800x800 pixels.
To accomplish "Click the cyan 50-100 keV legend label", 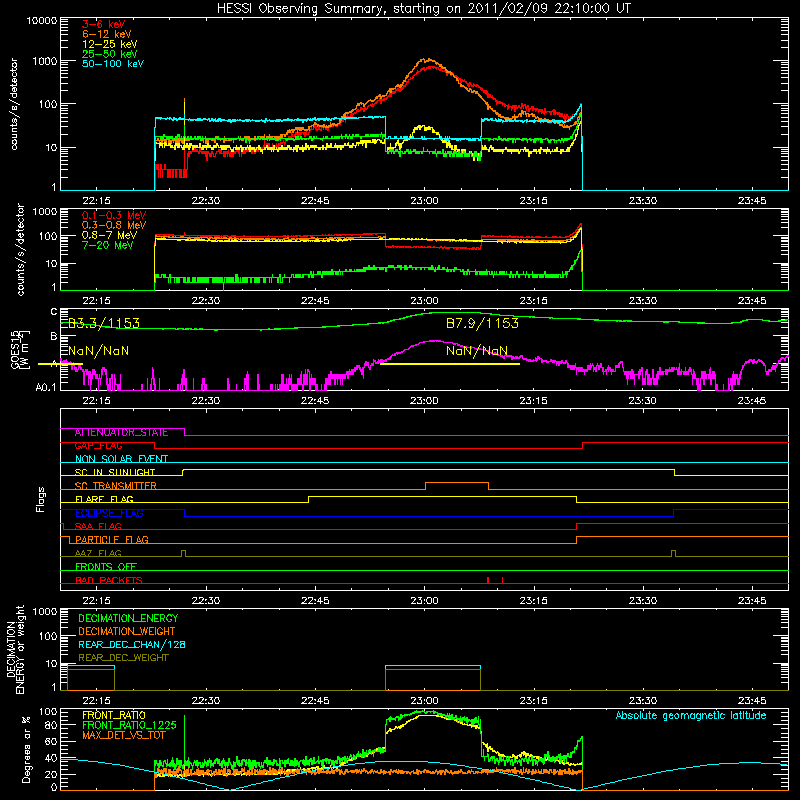I will [x=113, y=64].
